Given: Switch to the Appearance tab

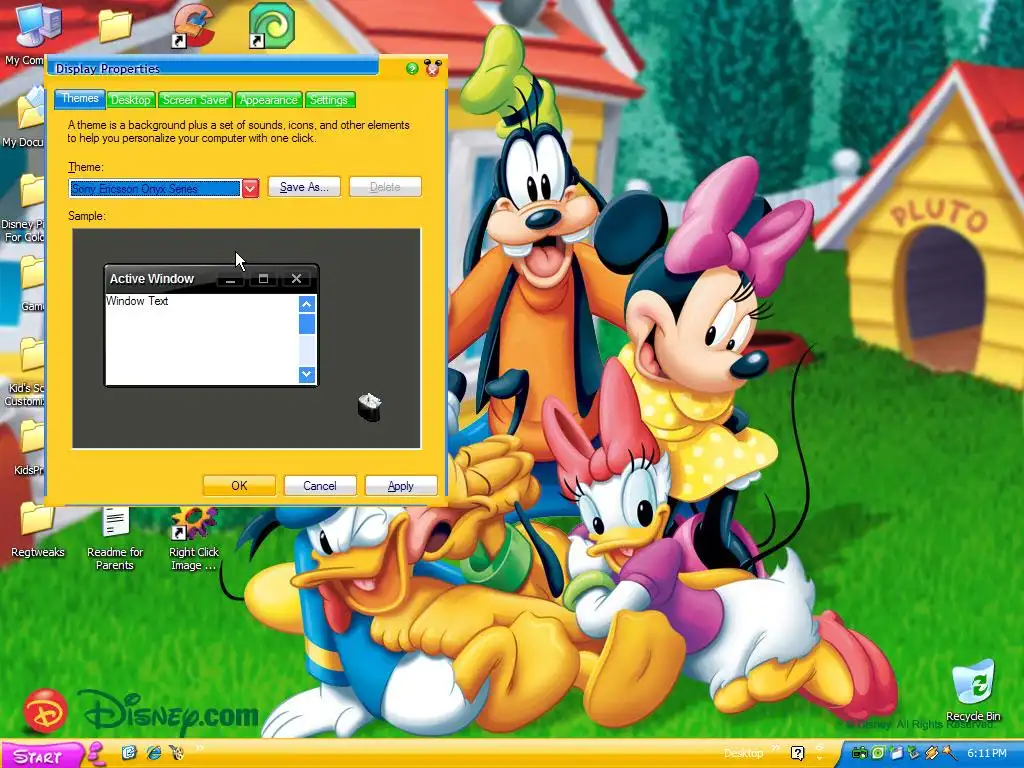Looking at the screenshot, I should point(268,100).
